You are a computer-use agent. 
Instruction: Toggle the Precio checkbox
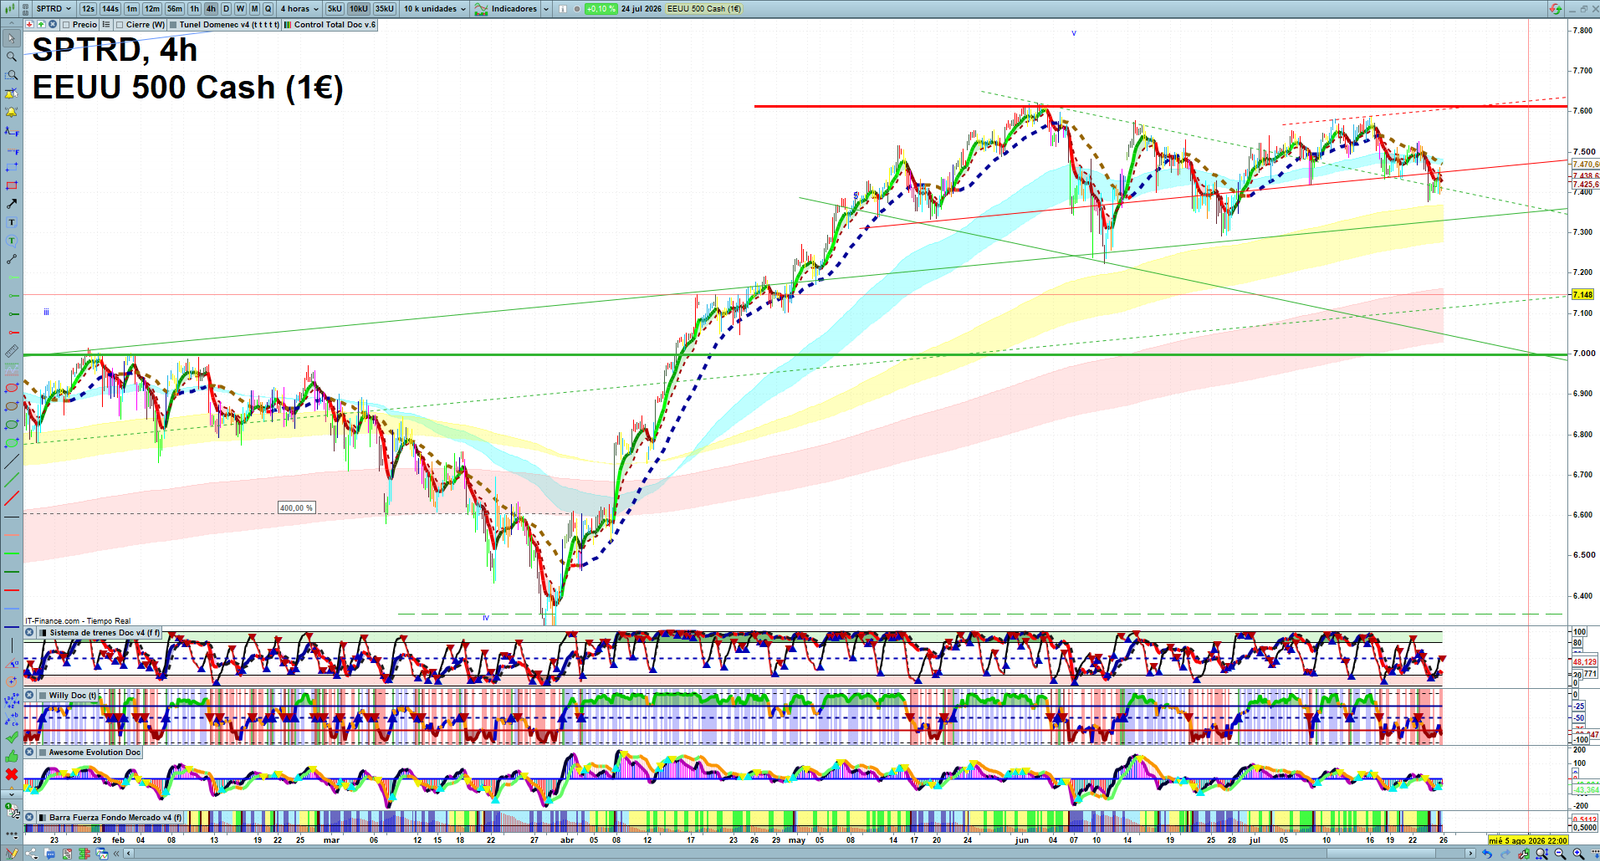tap(66, 24)
